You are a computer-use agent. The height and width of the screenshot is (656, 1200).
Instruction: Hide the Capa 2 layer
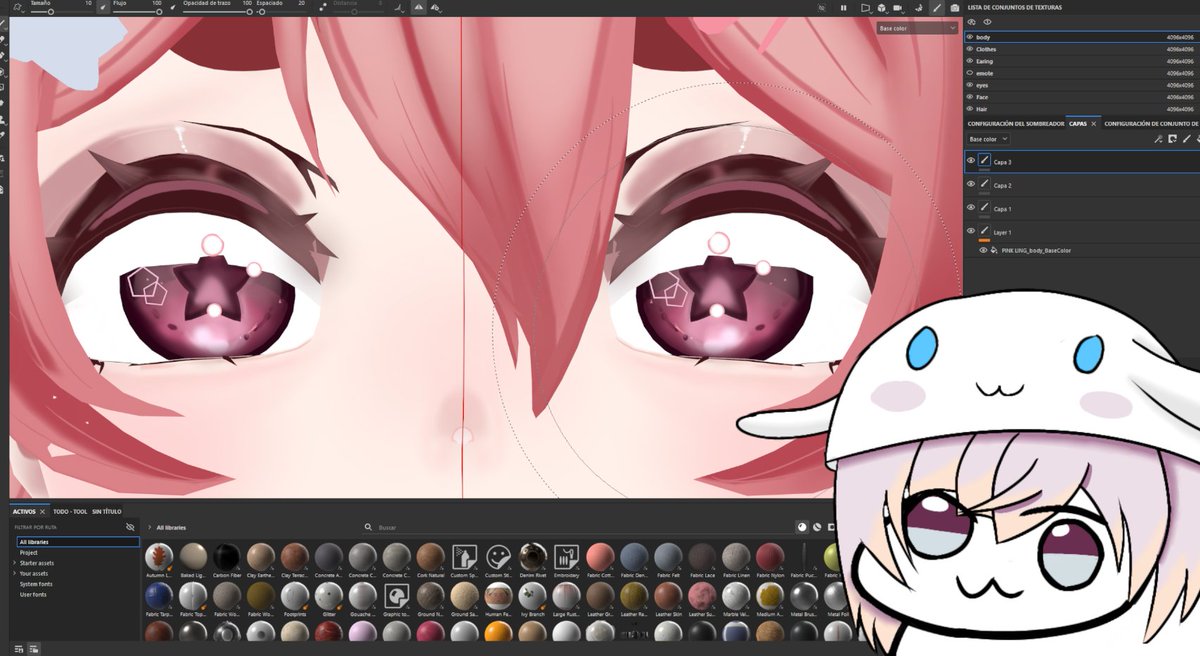(970, 184)
